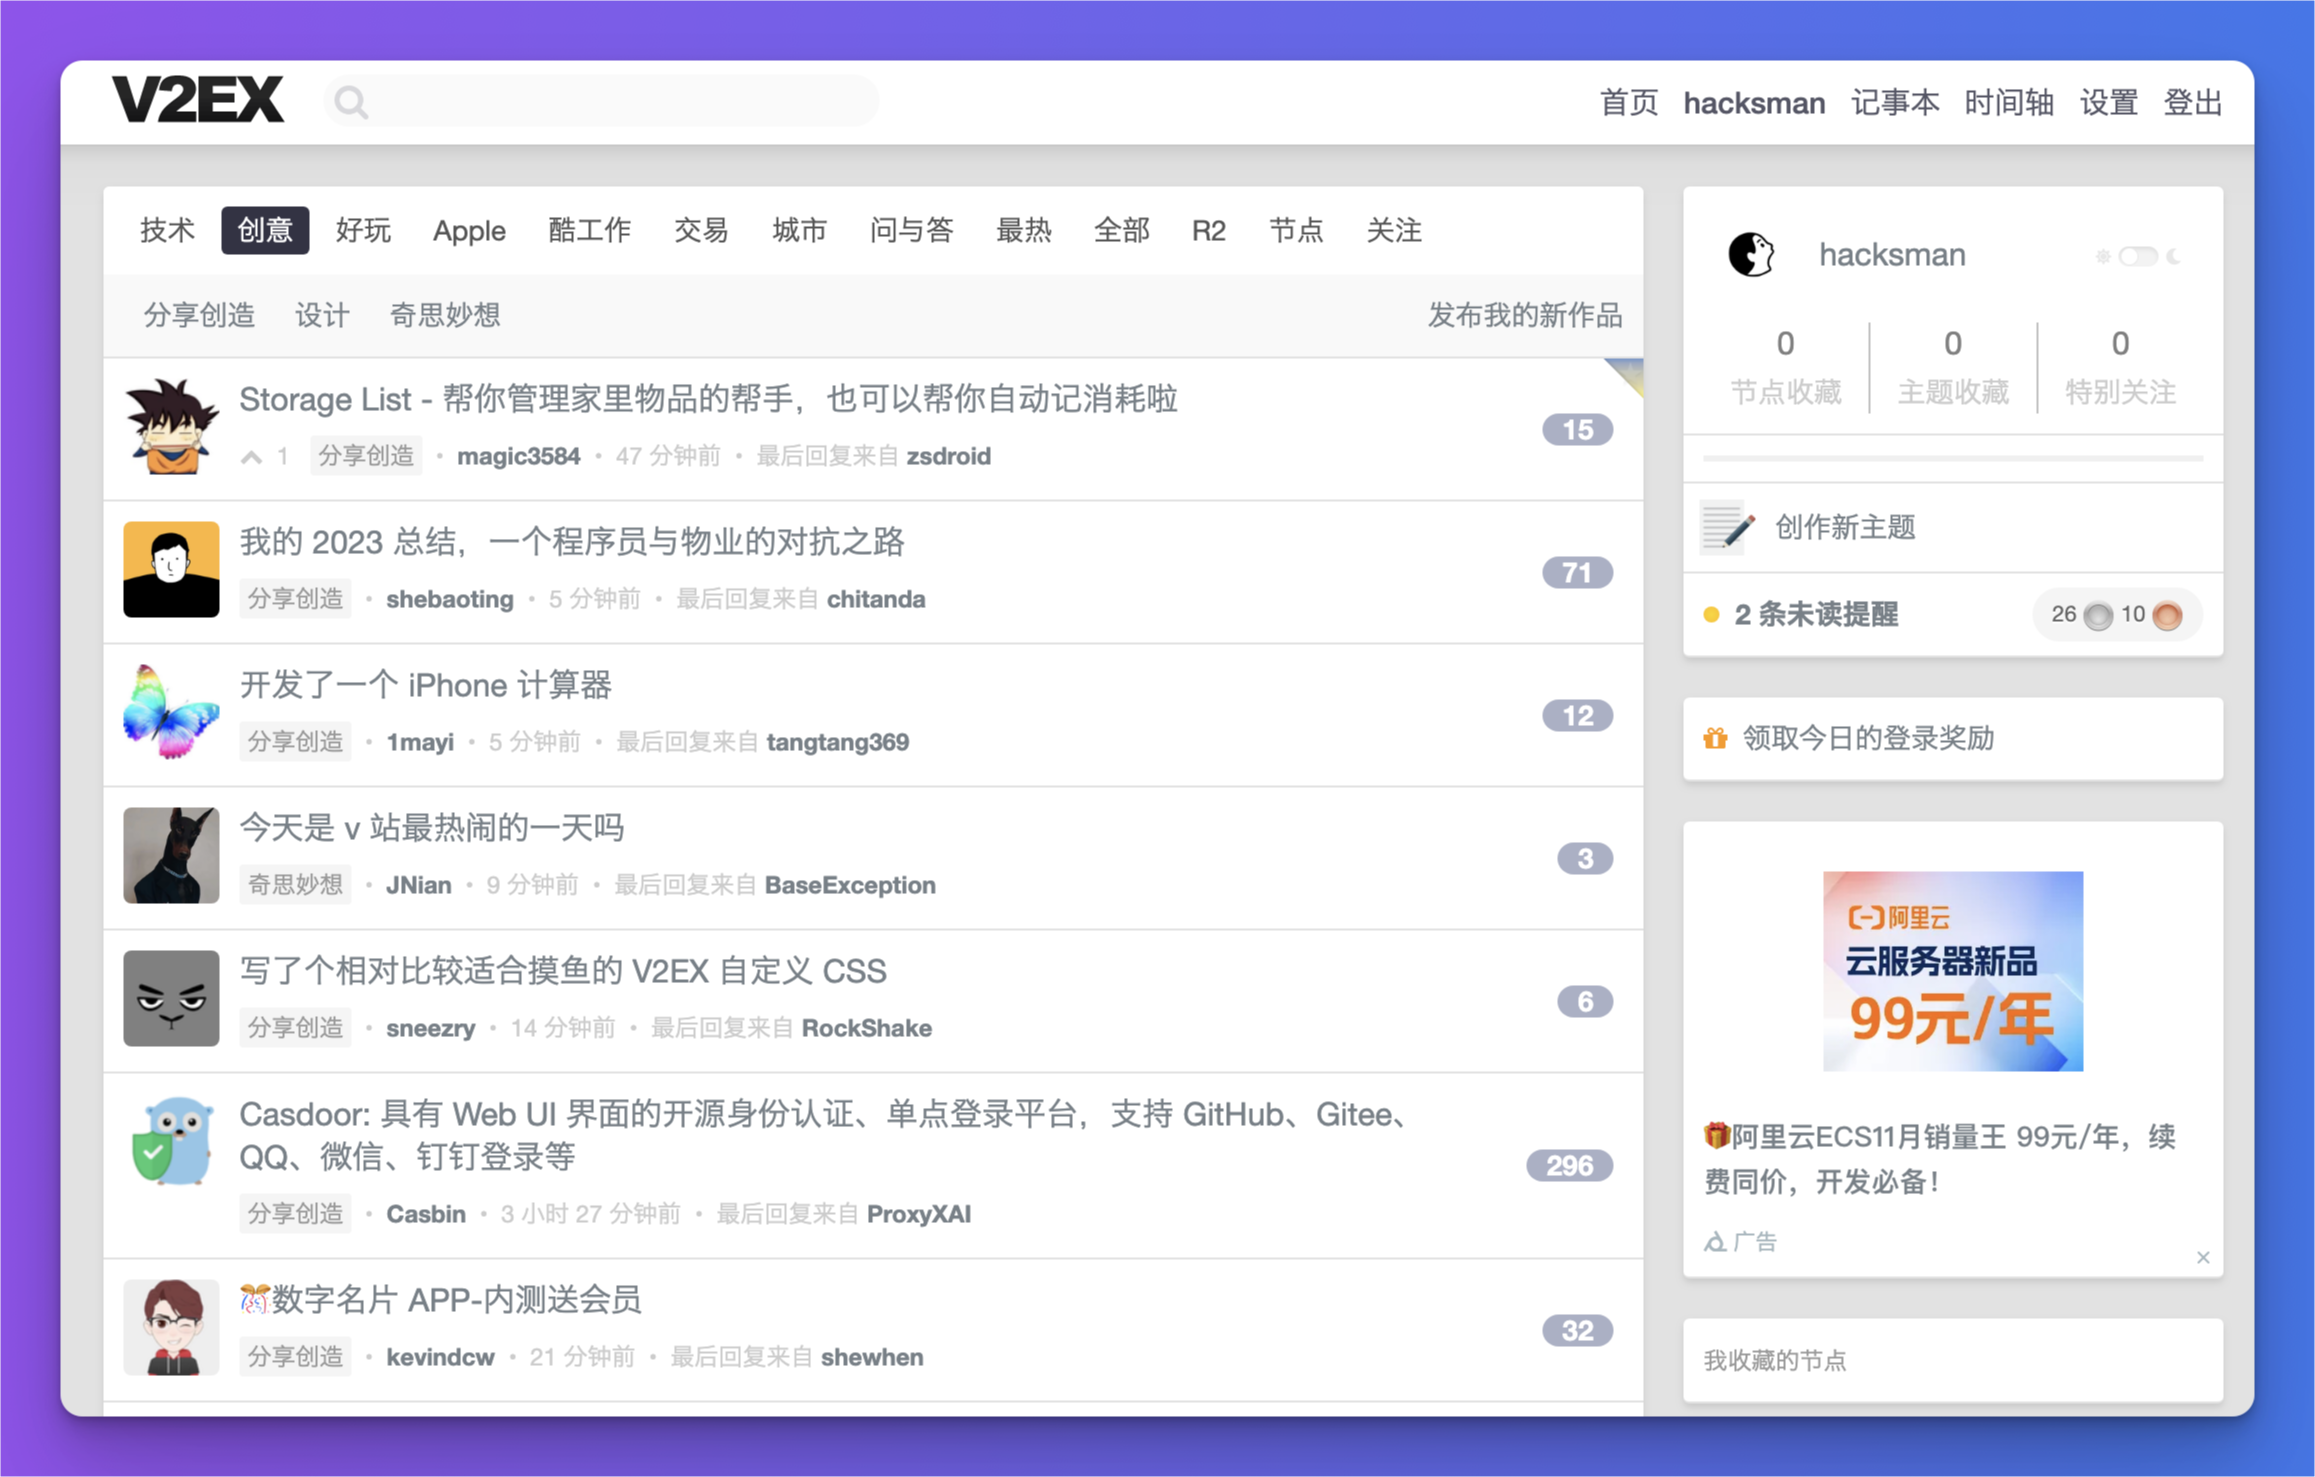Open the 296 replies count badge
The width and height of the screenshot is (2315, 1477).
tap(1569, 1166)
